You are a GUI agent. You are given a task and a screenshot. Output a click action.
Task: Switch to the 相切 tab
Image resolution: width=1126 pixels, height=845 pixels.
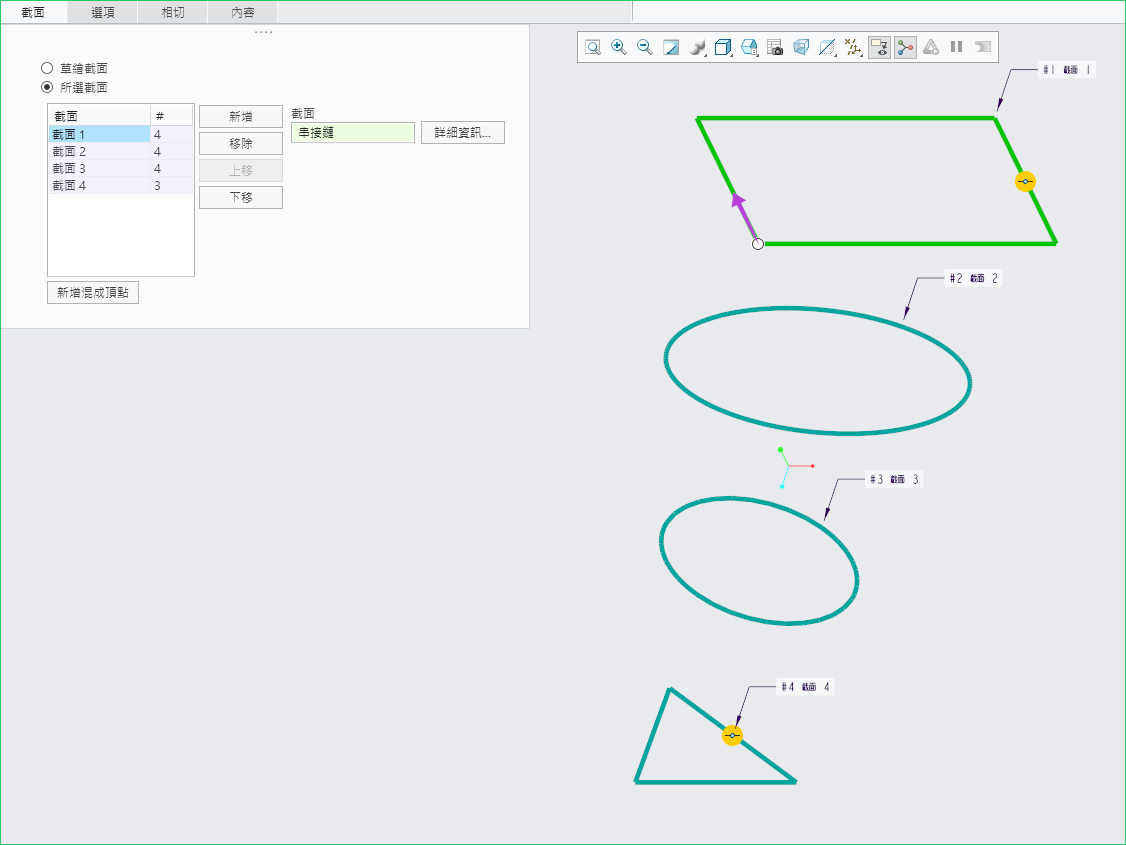[x=173, y=12]
